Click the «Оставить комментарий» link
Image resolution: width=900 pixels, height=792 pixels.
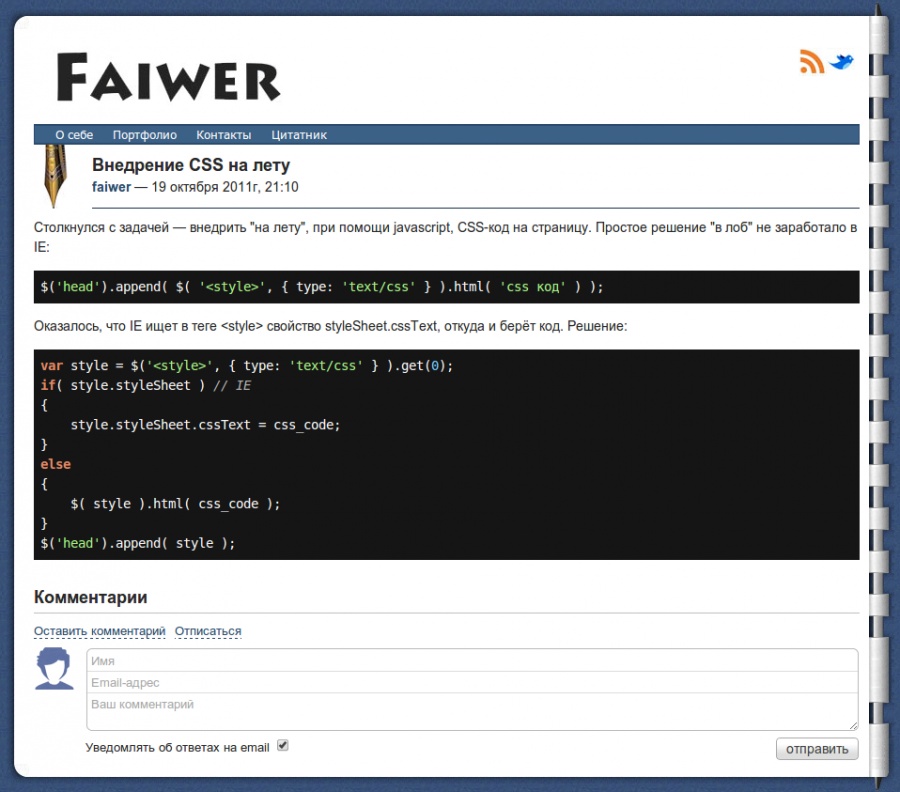point(99,631)
